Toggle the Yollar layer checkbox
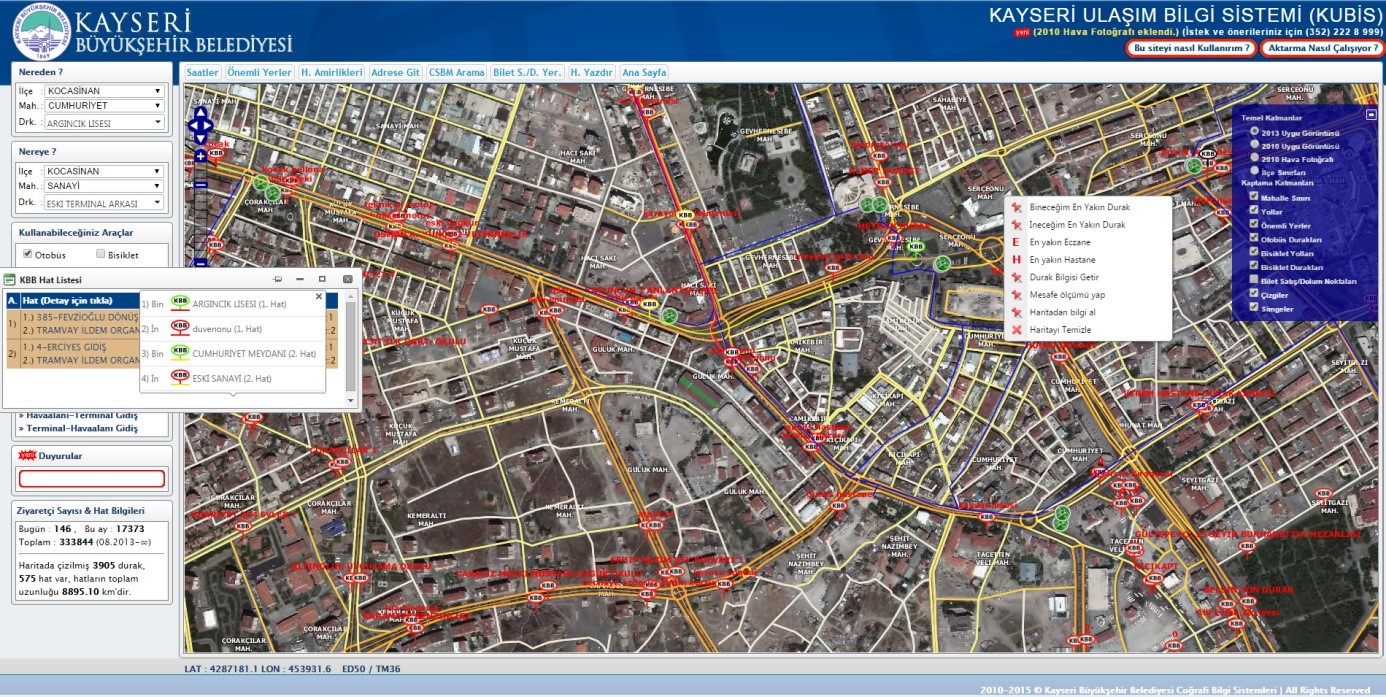1386x697 pixels. click(1254, 211)
